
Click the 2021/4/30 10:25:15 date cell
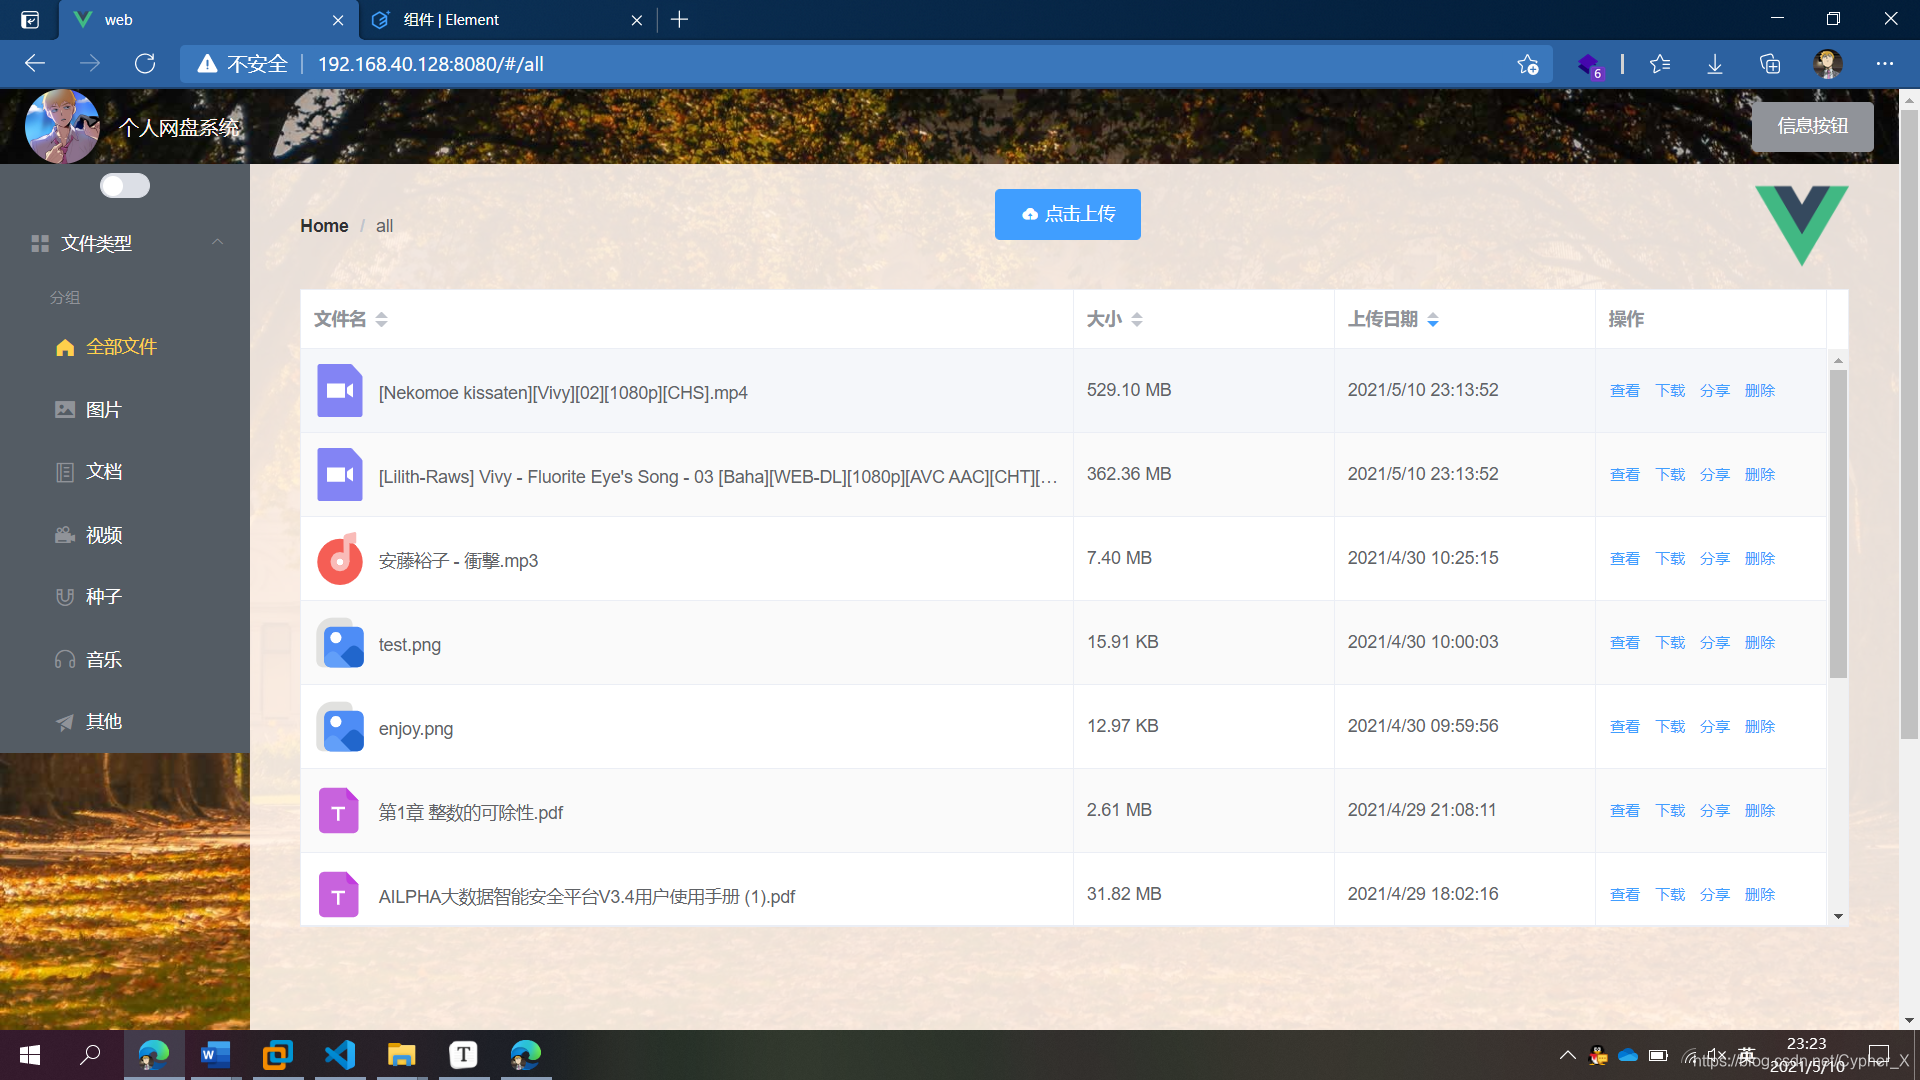coord(1423,558)
